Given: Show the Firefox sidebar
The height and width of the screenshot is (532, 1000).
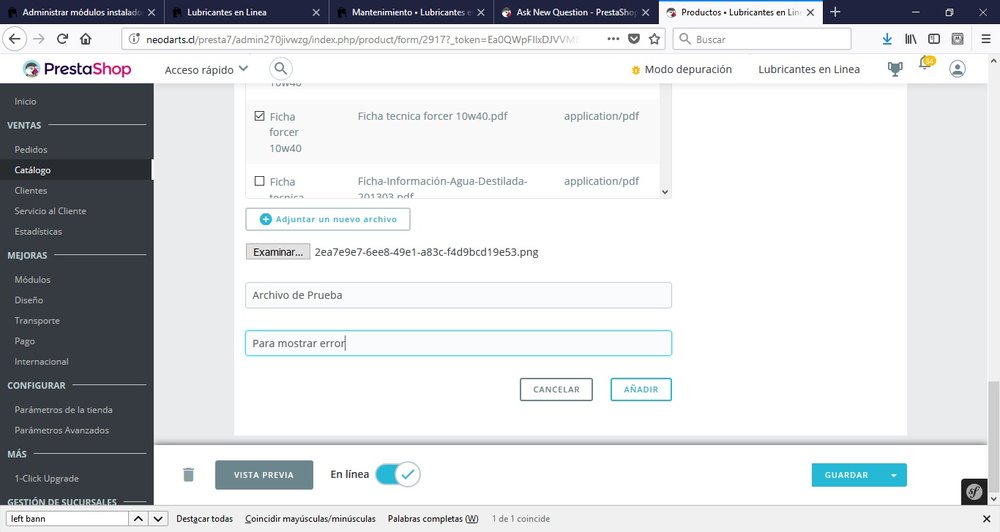Looking at the screenshot, I should pos(934,39).
